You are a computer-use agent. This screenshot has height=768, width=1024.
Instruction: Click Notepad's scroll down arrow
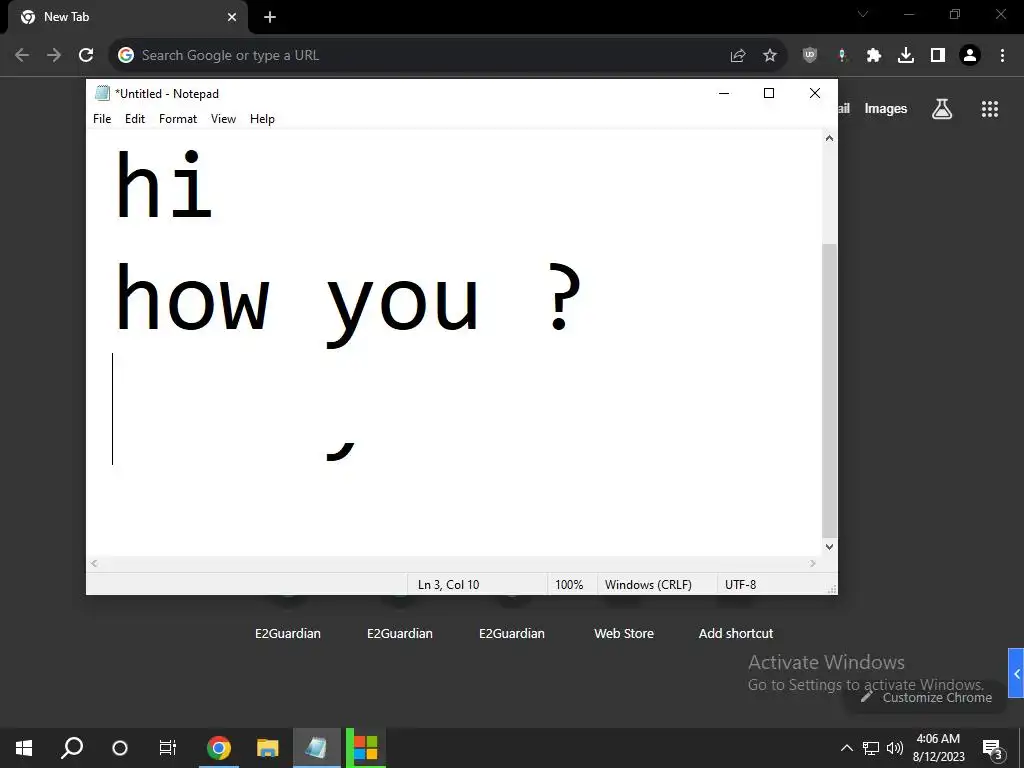click(x=829, y=547)
